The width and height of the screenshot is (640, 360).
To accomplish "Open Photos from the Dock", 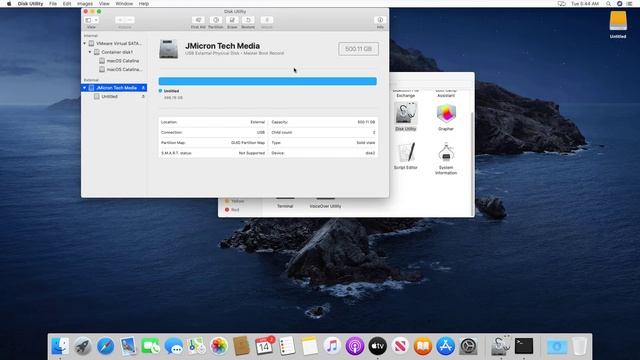I will [x=219, y=346].
